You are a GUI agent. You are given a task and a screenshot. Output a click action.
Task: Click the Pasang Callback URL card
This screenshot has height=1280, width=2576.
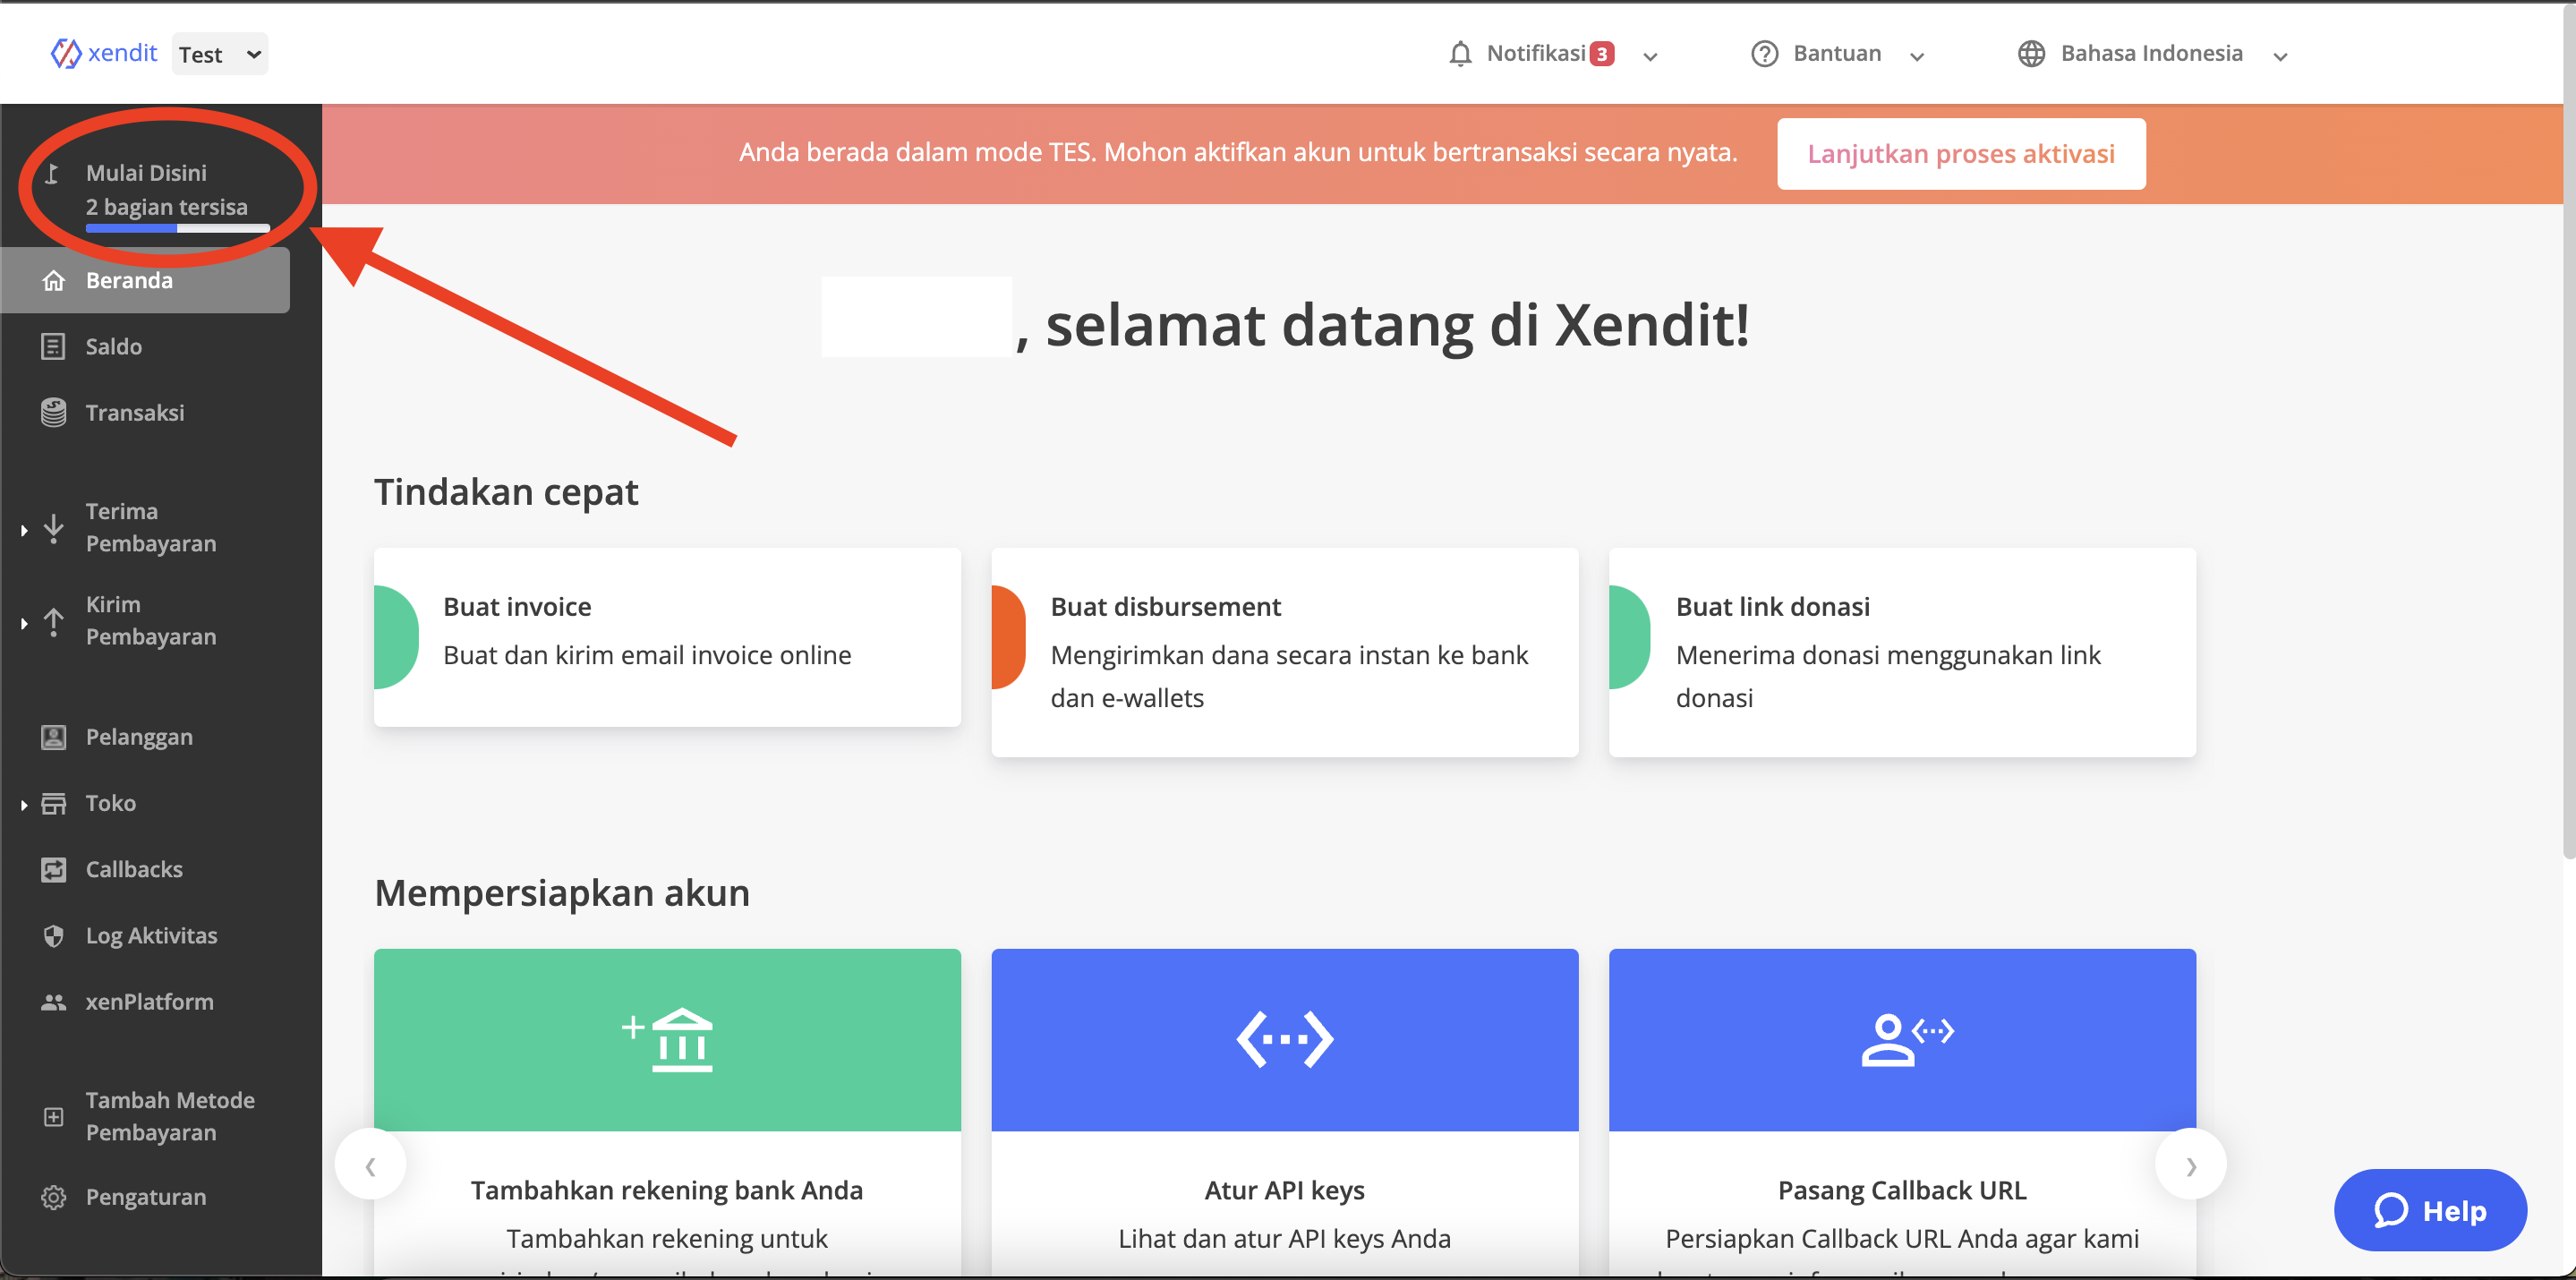tap(1902, 1112)
